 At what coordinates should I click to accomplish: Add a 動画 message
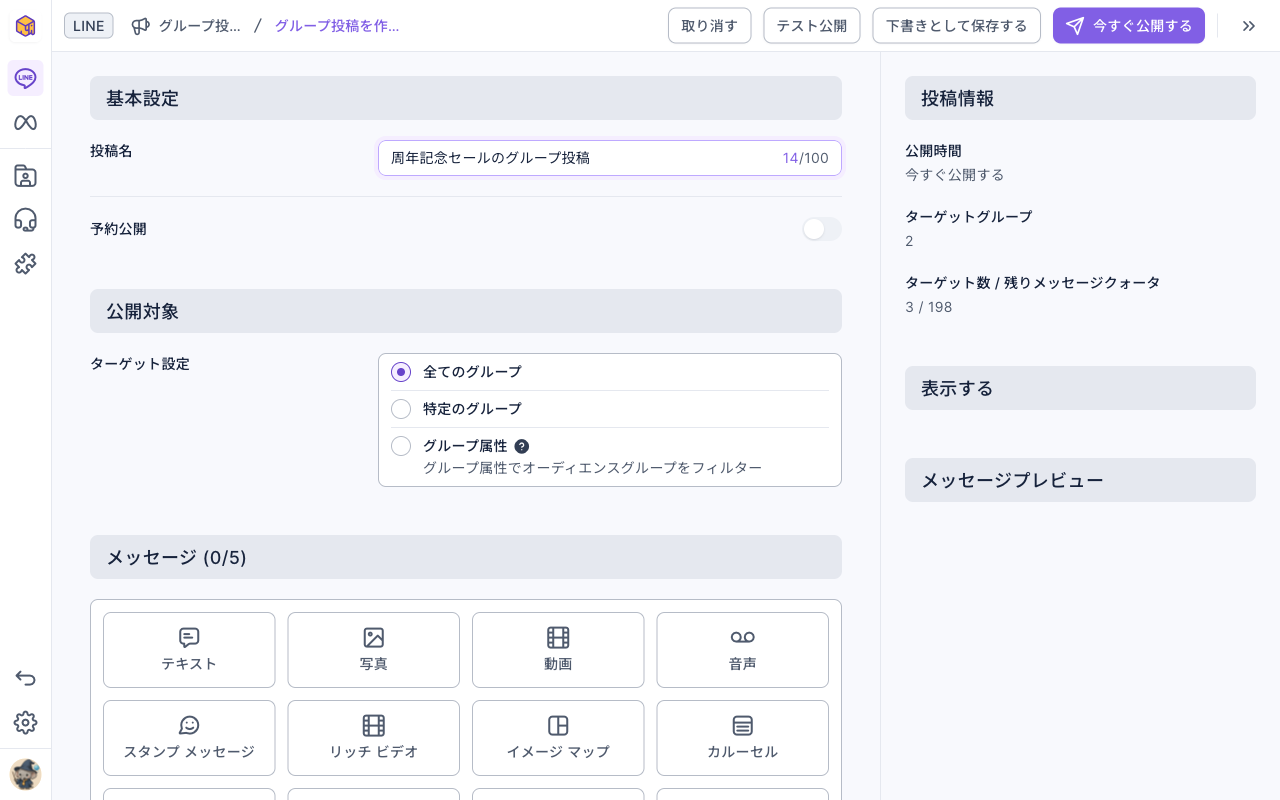558,650
